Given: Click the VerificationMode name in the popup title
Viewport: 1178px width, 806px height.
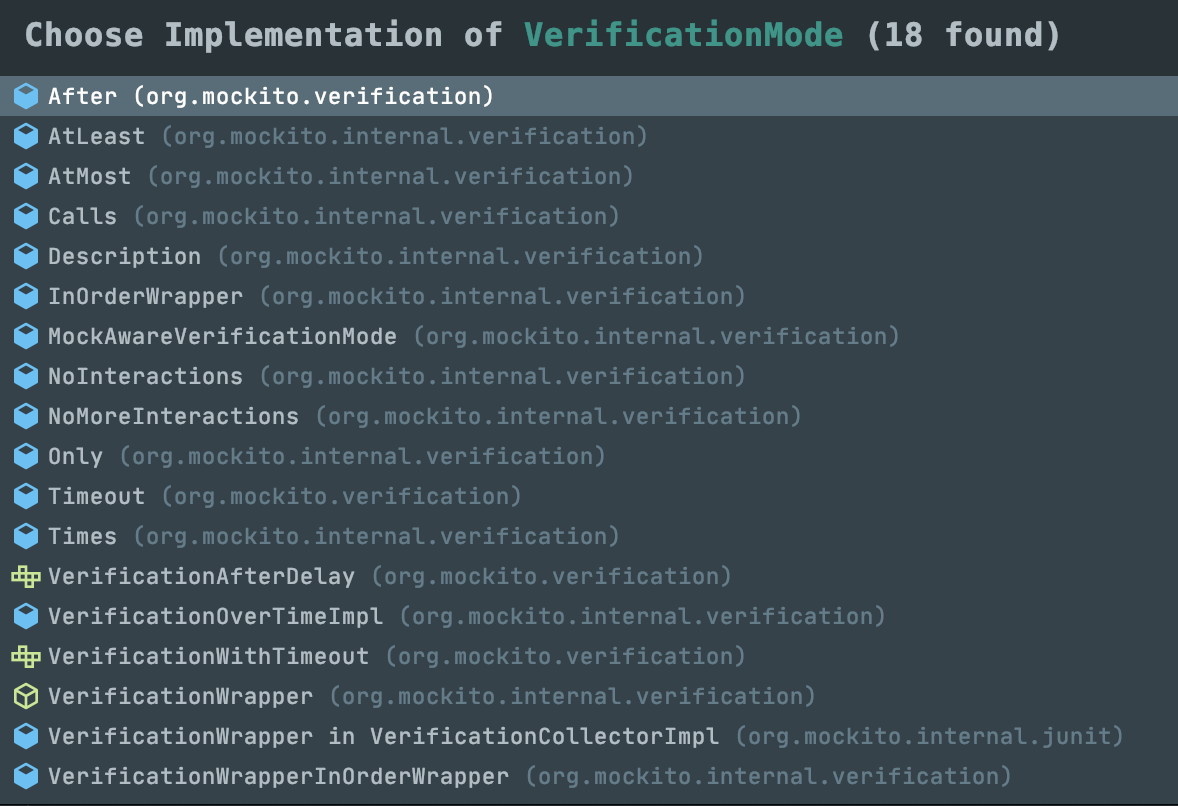Looking at the screenshot, I should pos(683,35).
